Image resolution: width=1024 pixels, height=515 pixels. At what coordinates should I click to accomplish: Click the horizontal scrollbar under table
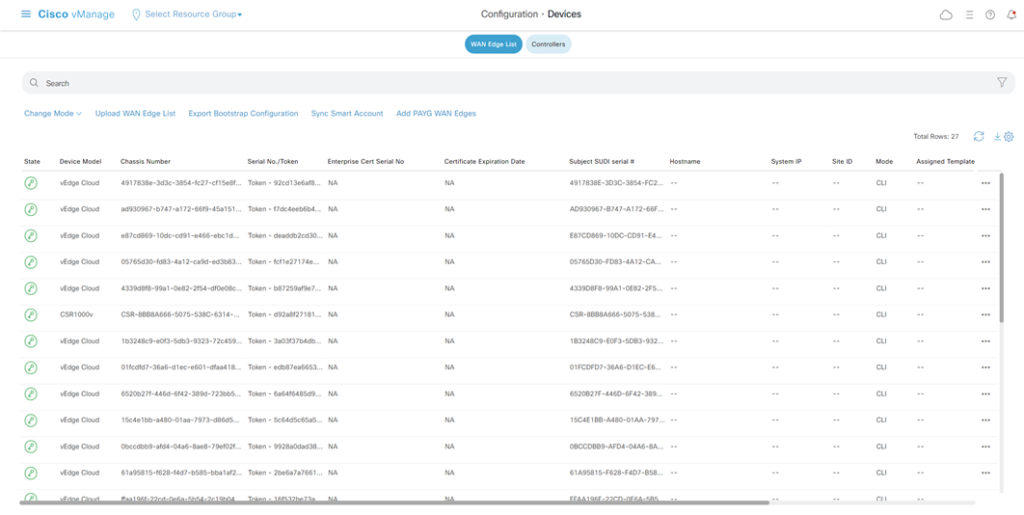[x=400, y=503]
